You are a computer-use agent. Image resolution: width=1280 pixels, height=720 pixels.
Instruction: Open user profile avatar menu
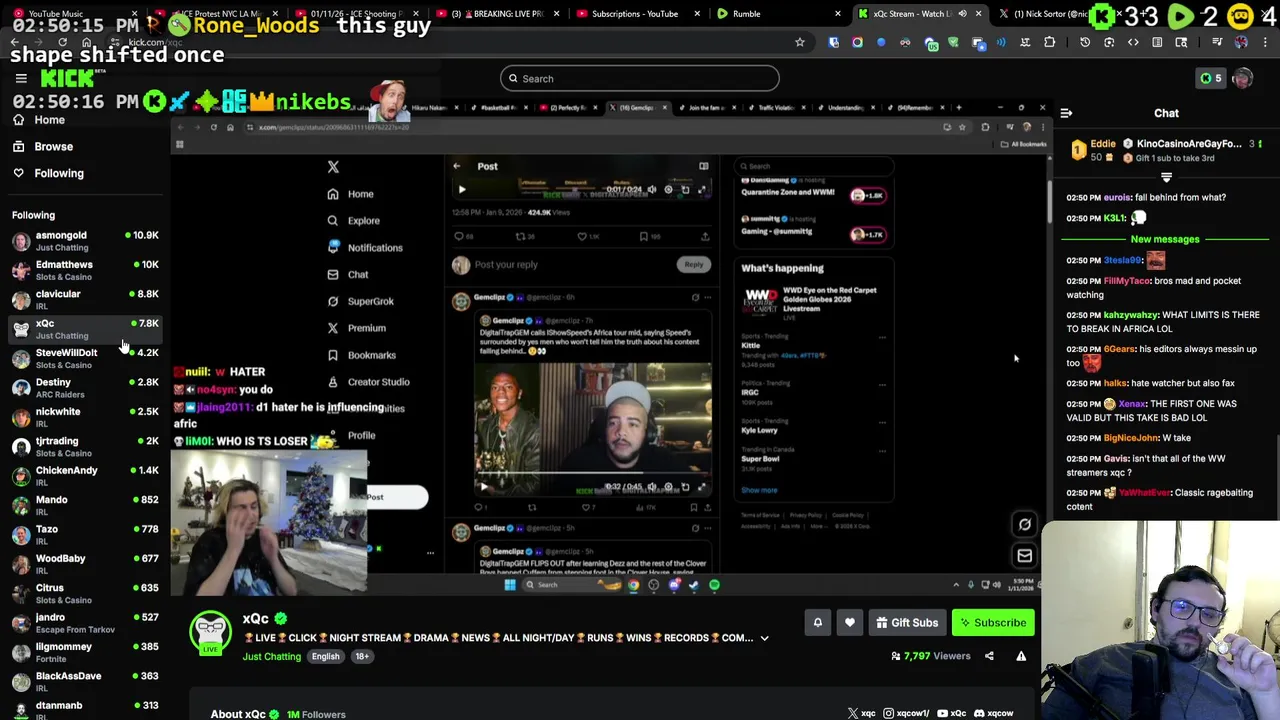1243,78
